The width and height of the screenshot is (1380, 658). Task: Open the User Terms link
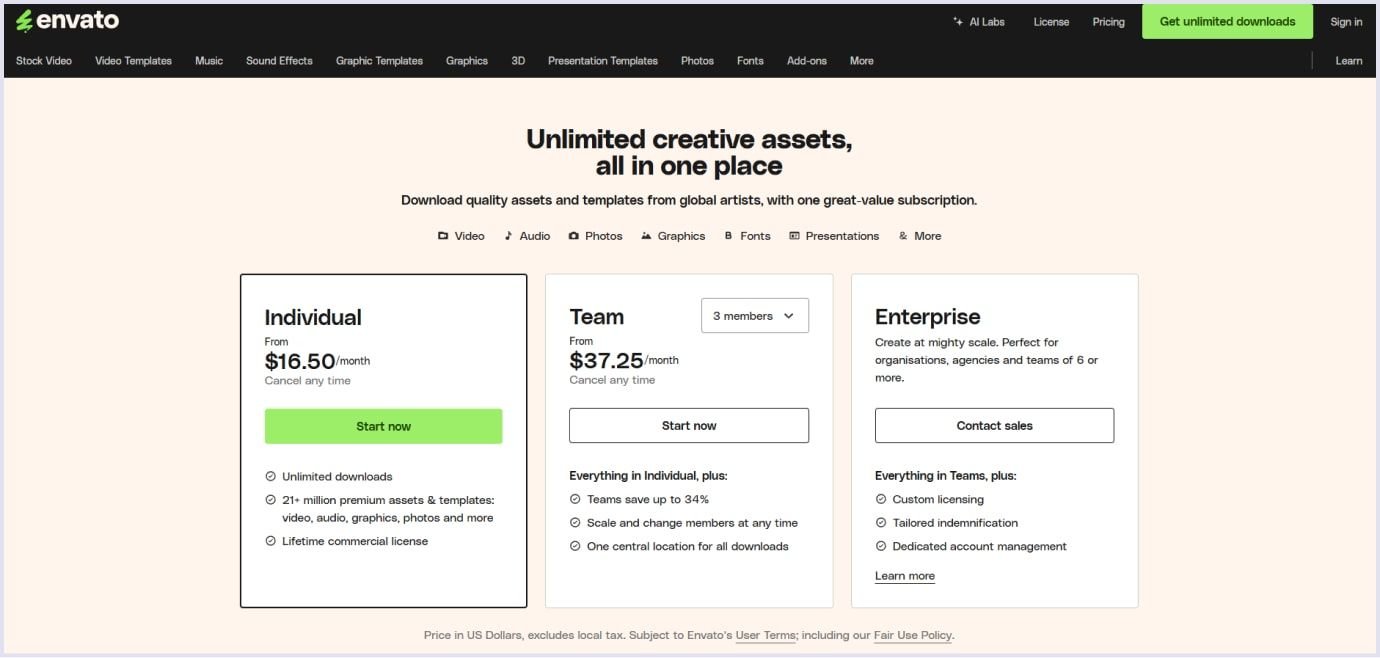tap(766, 635)
